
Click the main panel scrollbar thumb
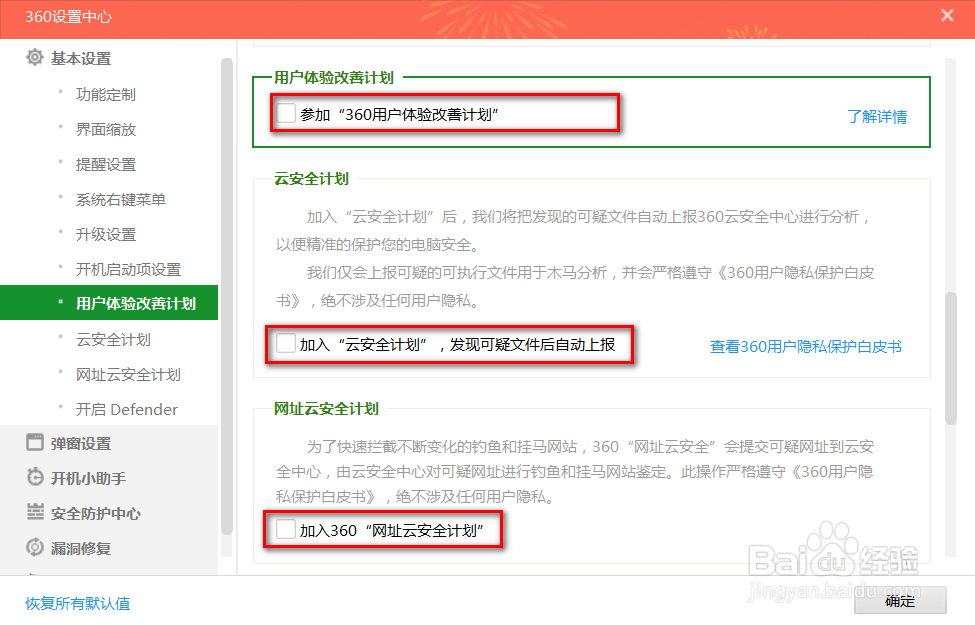click(x=951, y=358)
